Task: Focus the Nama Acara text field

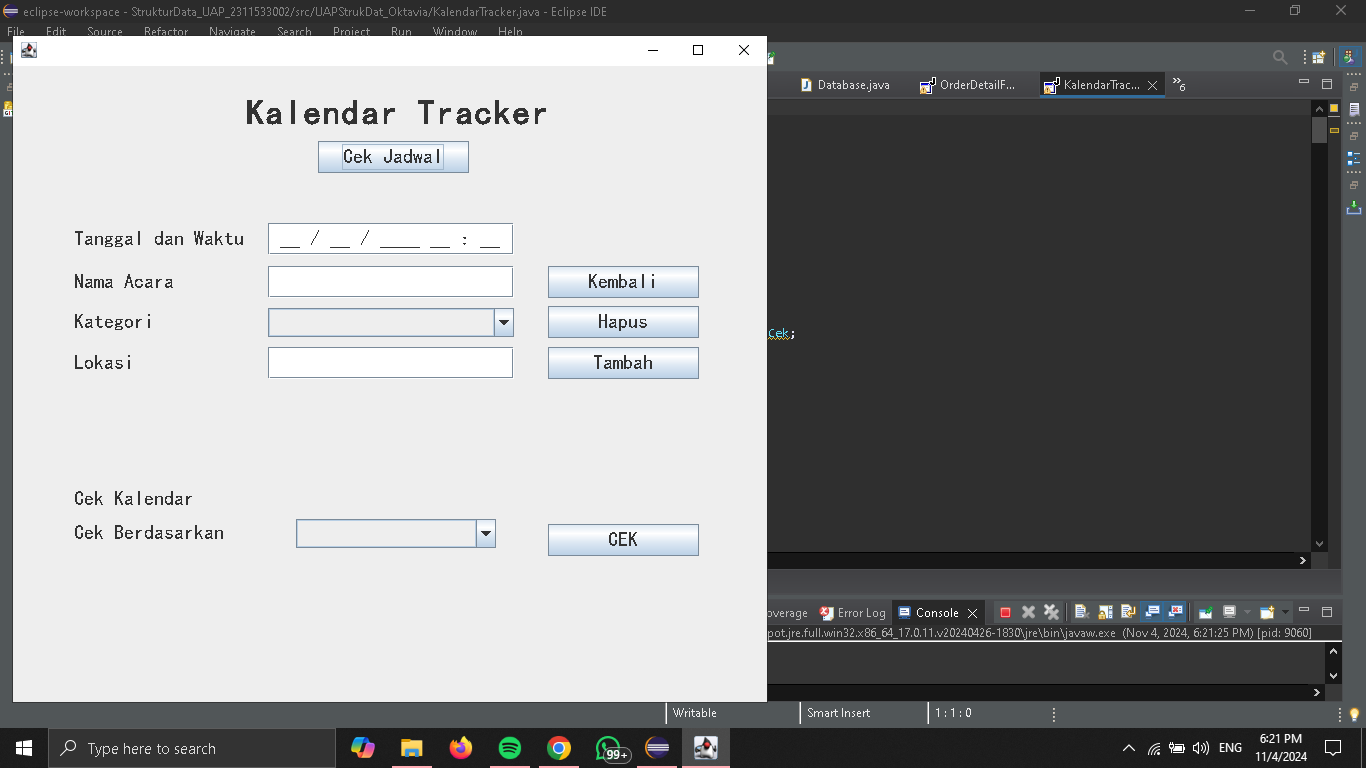Action: 390,282
